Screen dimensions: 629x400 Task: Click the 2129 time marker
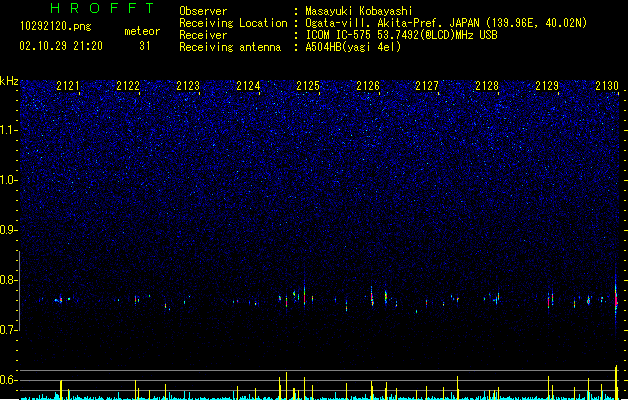click(547, 86)
